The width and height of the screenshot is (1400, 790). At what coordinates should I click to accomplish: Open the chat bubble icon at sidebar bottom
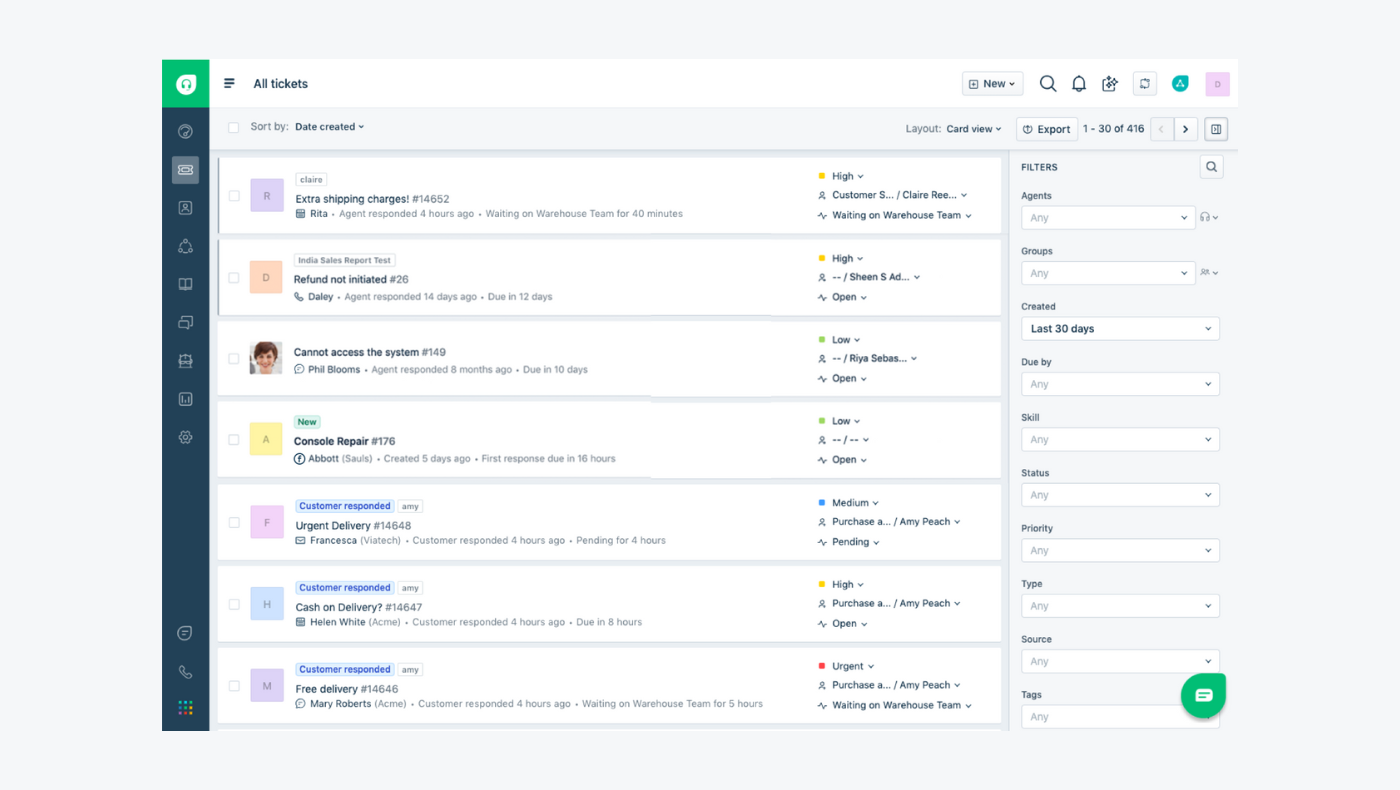(185, 633)
